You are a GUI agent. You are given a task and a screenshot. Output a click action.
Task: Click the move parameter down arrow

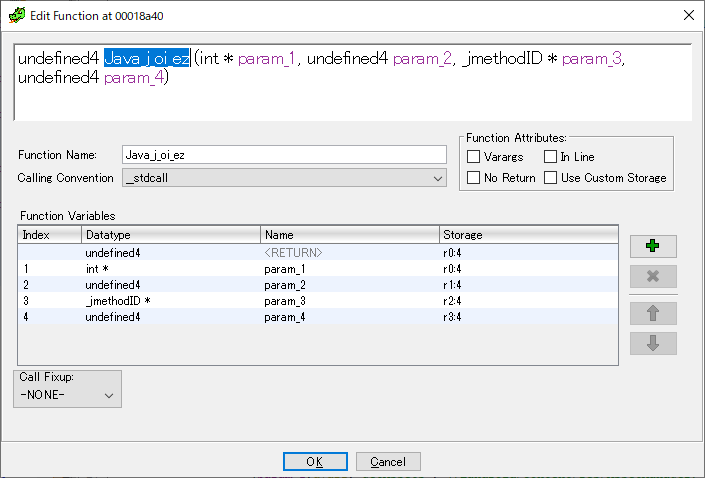(x=653, y=344)
